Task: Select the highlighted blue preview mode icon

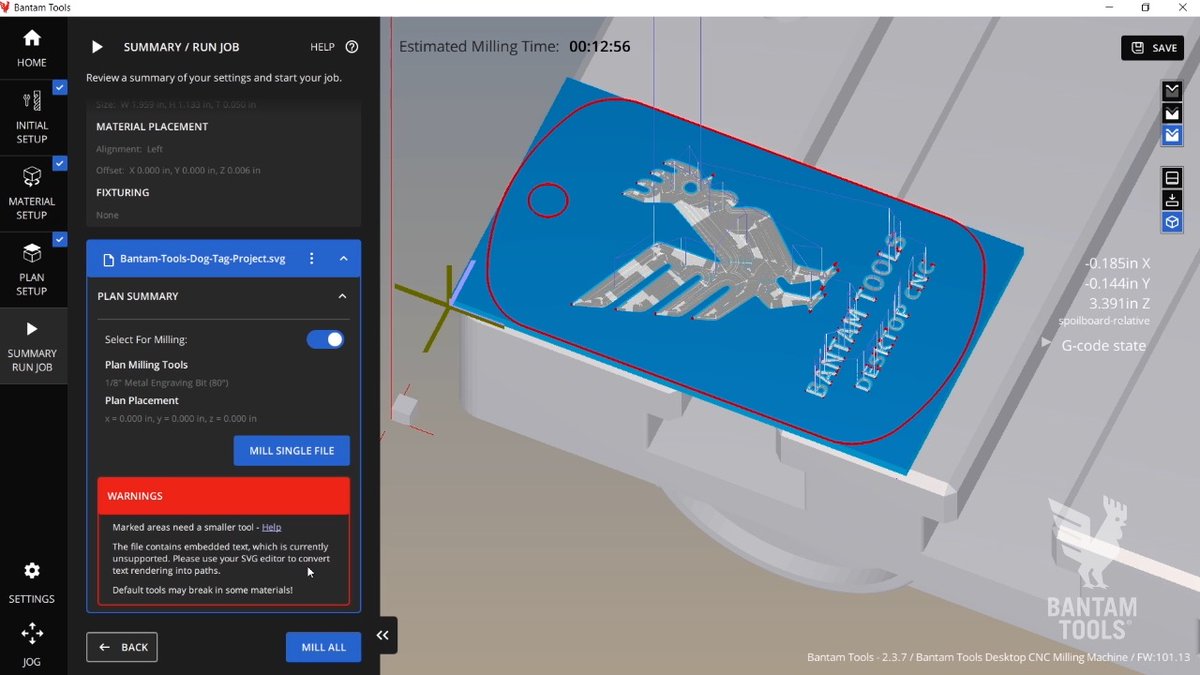Action: (1172, 135)
